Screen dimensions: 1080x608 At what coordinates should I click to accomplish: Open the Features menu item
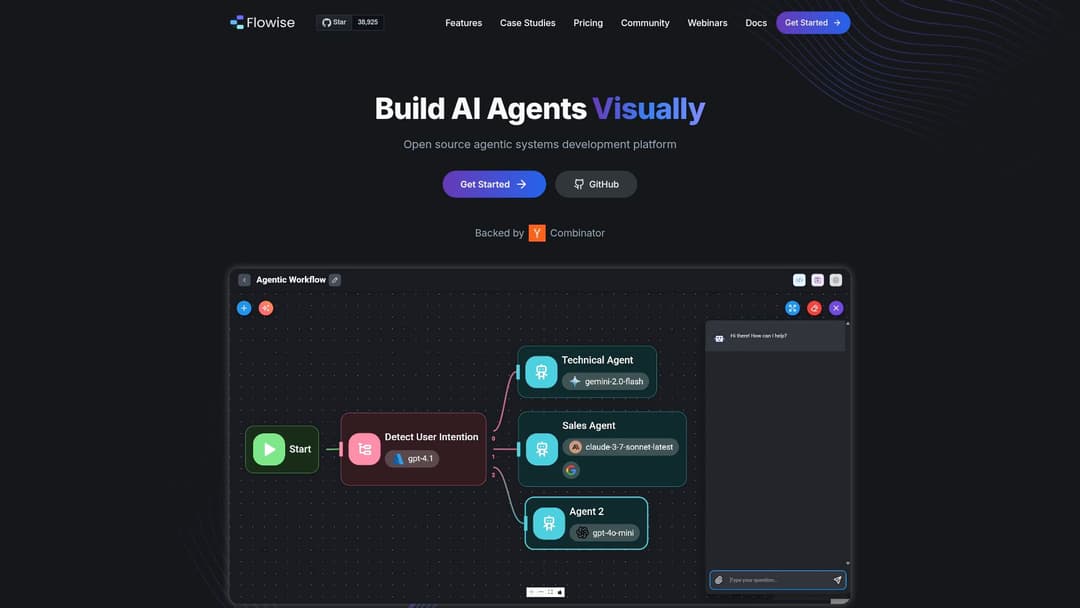click(463, 23)
